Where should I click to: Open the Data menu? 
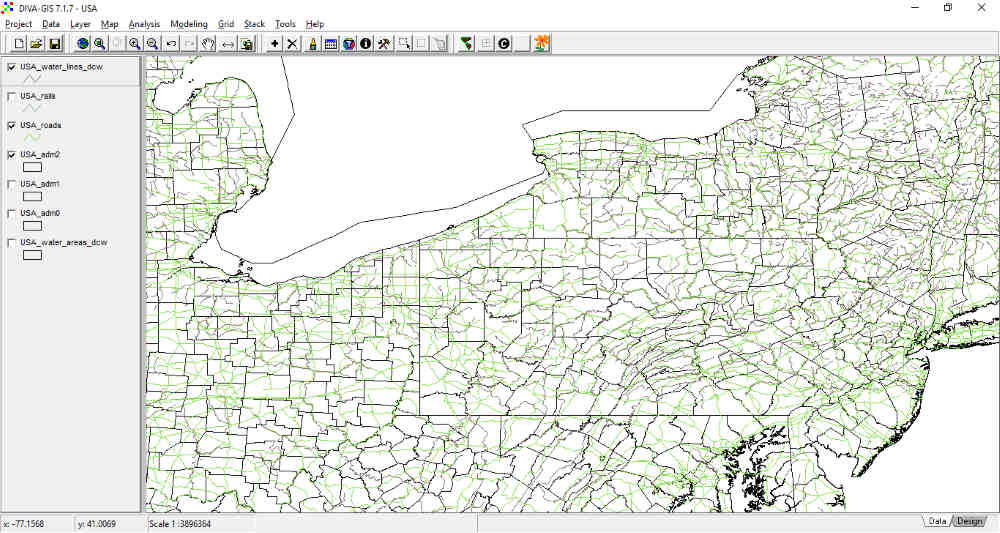(51, 24)
